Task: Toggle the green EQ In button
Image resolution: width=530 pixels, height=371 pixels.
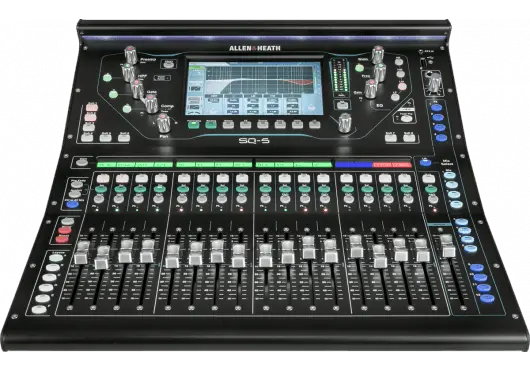Action: pyautogui.click(x=360, y=68)
